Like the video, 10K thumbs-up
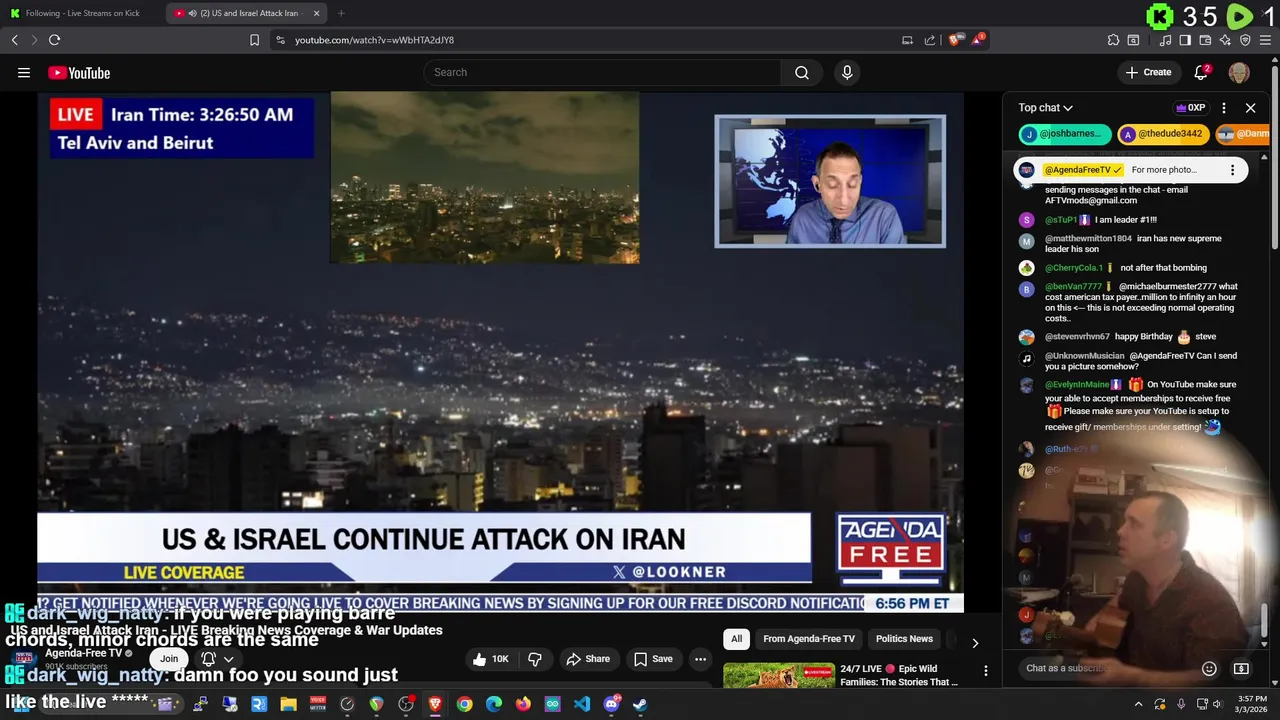This screenshot has width=1280, height=720. click(x=492, y=659)
